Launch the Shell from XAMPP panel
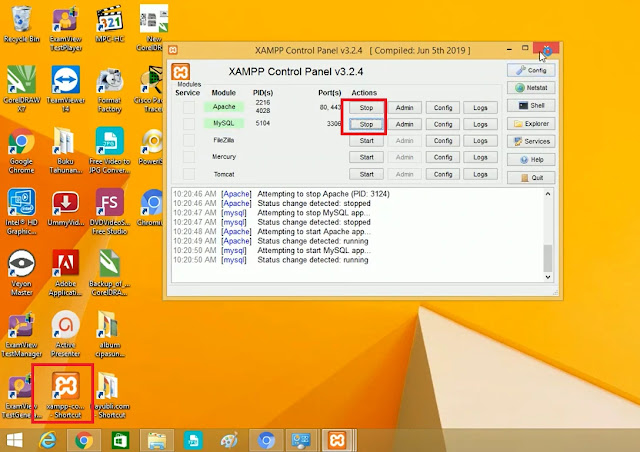640x452 pixels. click(531, 106)
